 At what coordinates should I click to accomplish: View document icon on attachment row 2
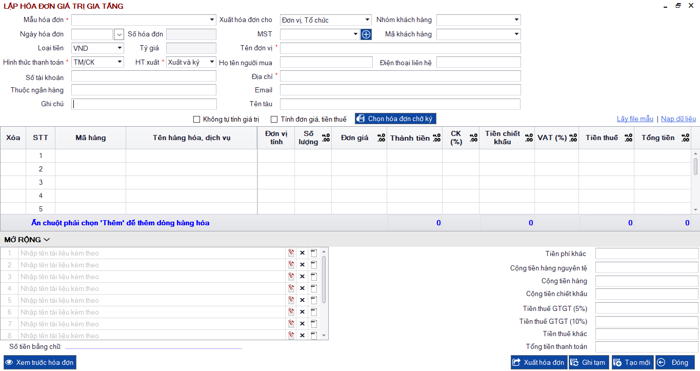(314, 265)
